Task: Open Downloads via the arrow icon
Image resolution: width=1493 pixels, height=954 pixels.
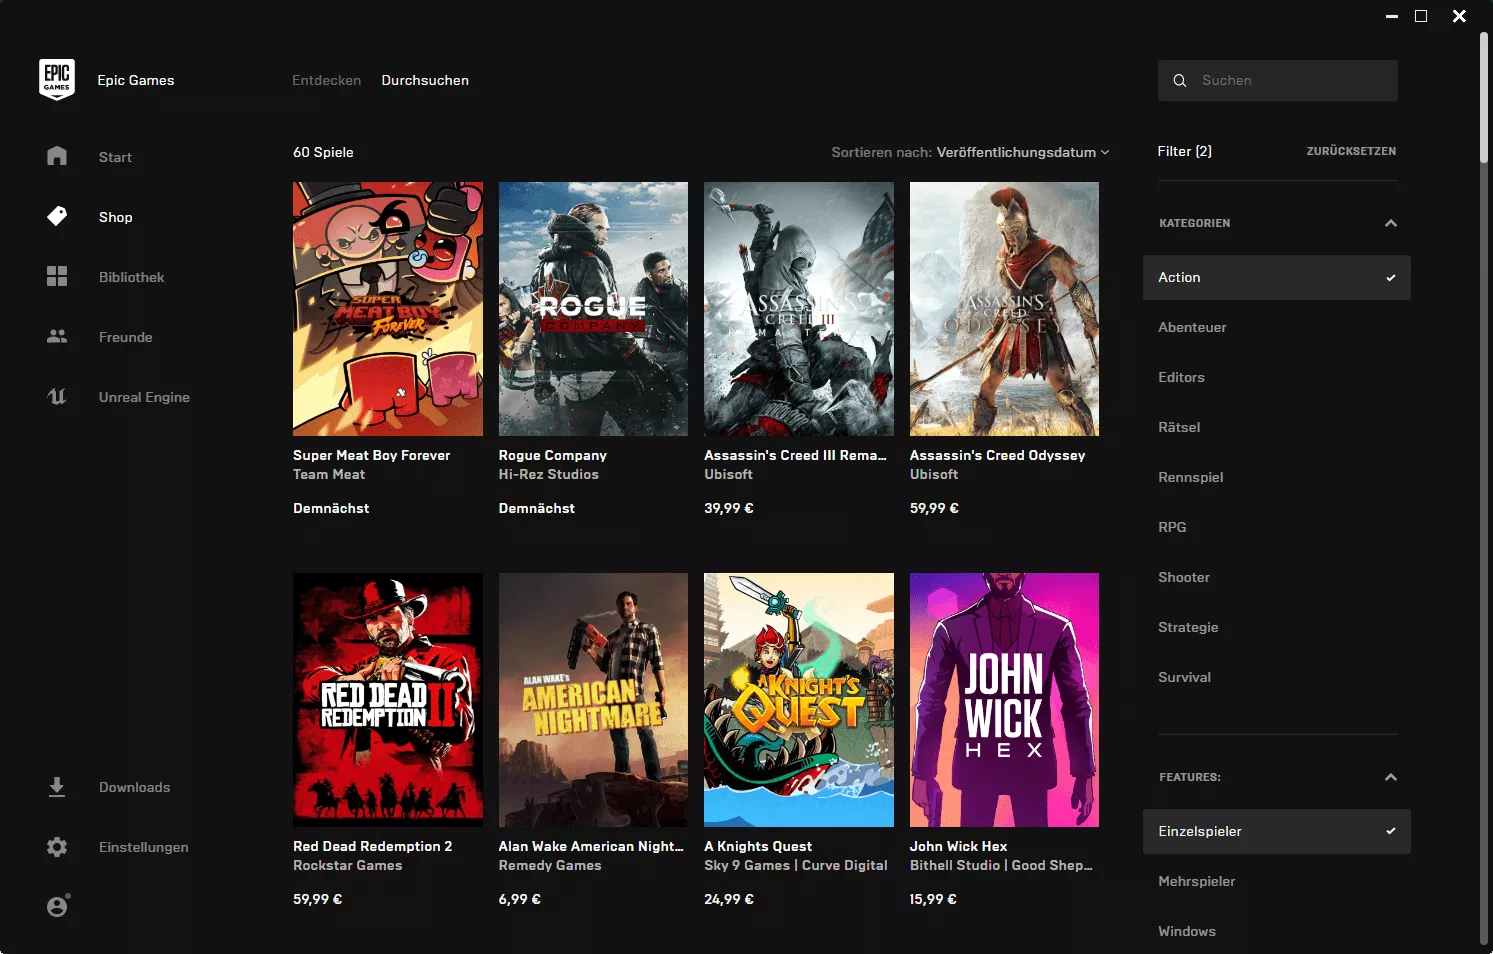Action: 57,787
